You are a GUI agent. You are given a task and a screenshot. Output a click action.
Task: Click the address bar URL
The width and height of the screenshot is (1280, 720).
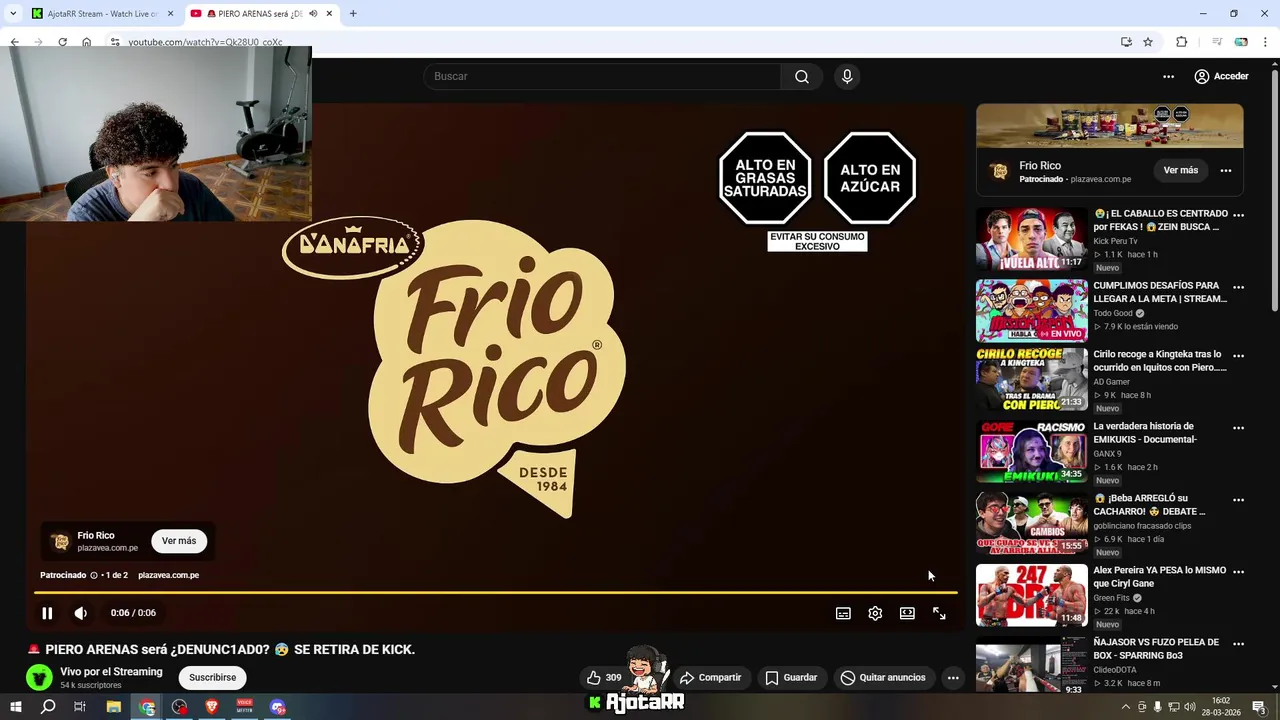point(205,42)
